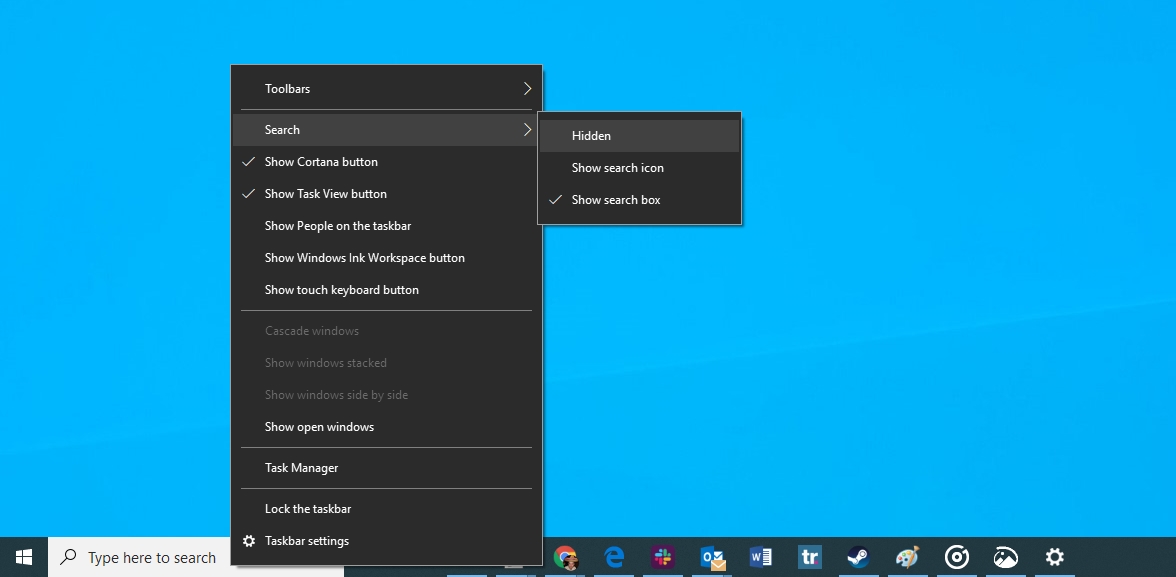Click the Windows Start button
The width and height of the screenshot is (1176, 577).
point(24,557)
